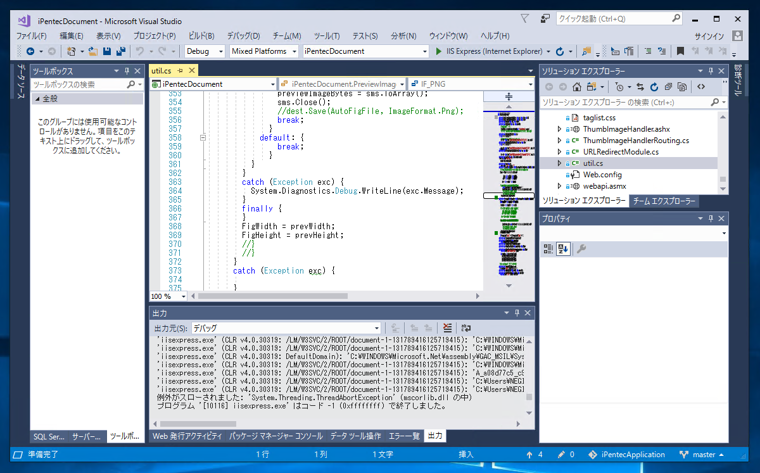Open the ビルド(B) menu

pos(201,36)
